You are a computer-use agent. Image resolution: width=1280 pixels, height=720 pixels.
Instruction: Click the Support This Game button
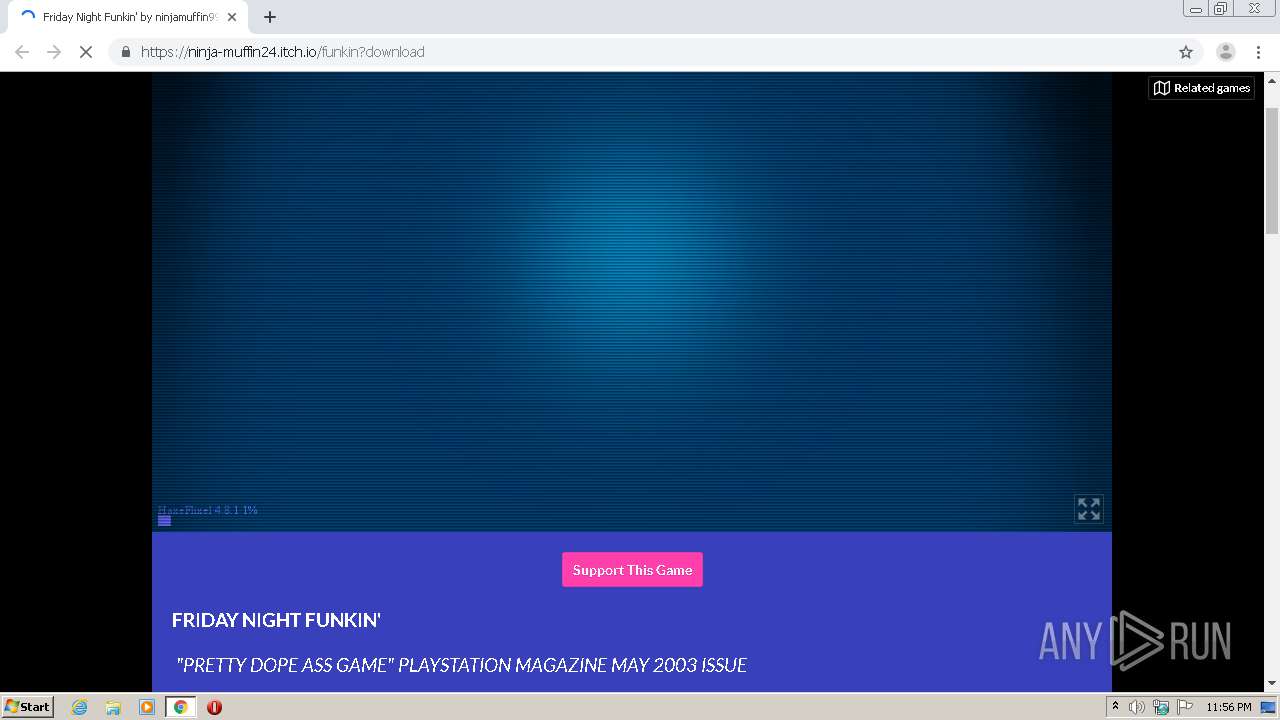click(632, 570)
